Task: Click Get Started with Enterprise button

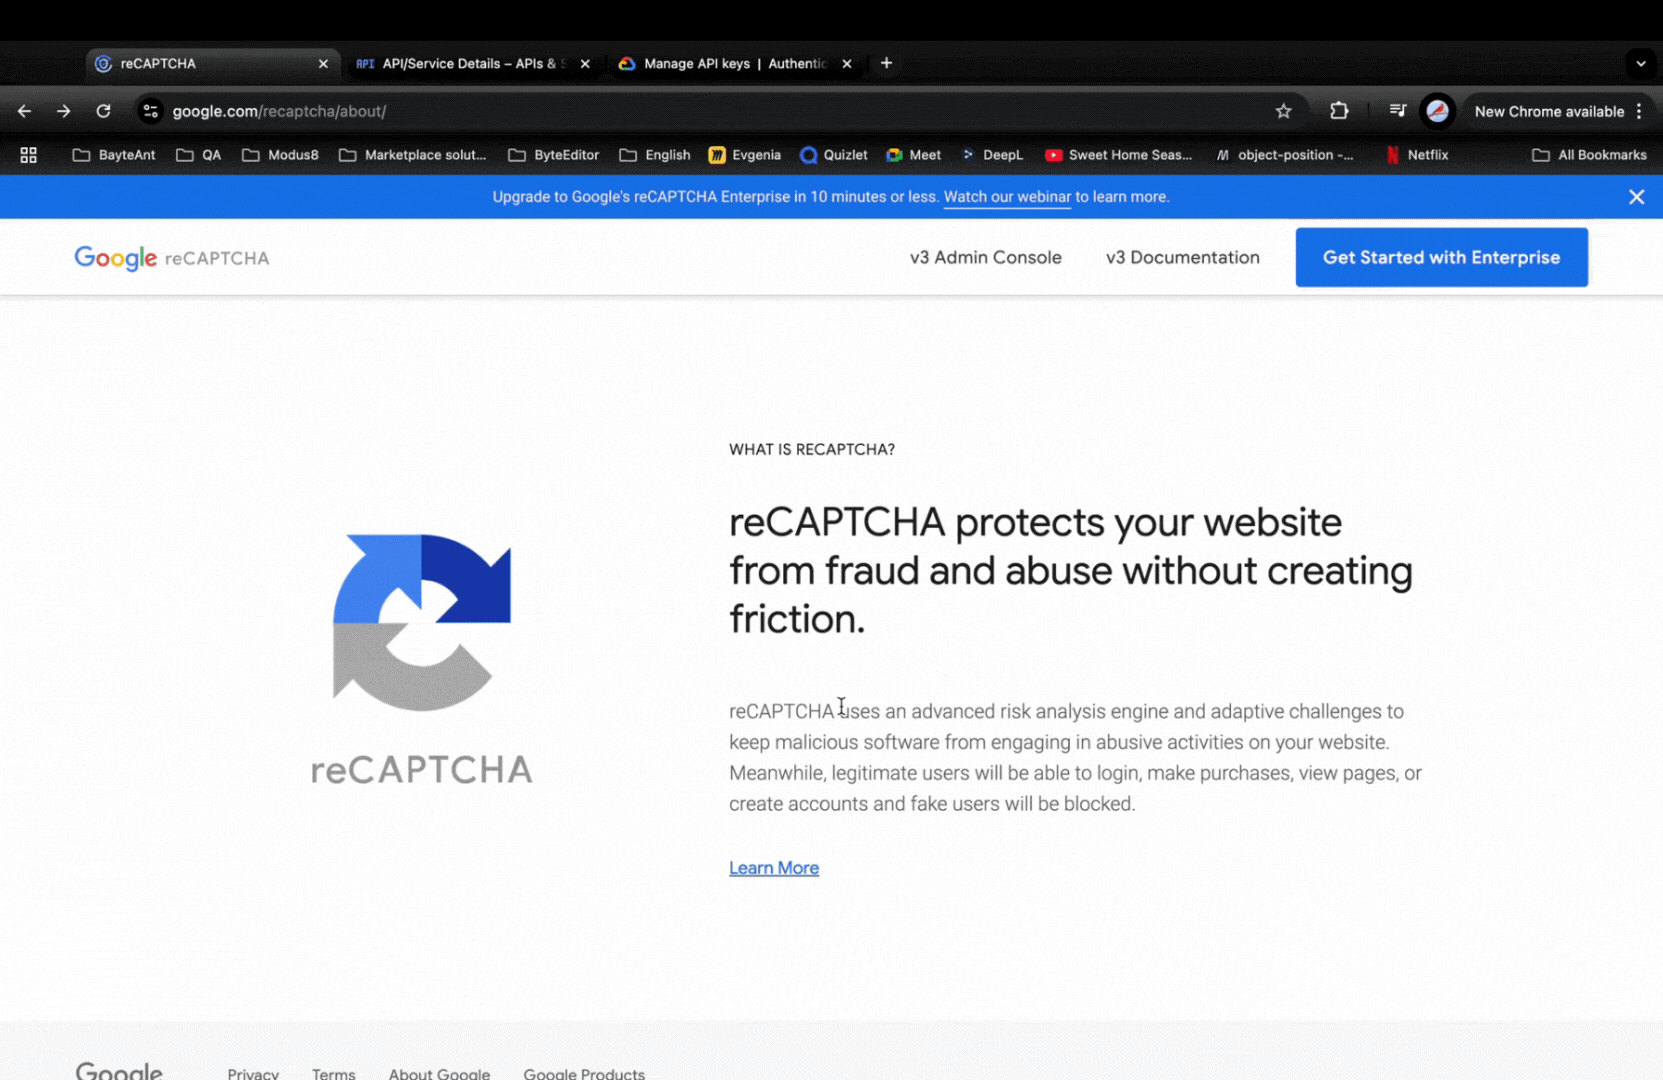Action: (1440, 257)
